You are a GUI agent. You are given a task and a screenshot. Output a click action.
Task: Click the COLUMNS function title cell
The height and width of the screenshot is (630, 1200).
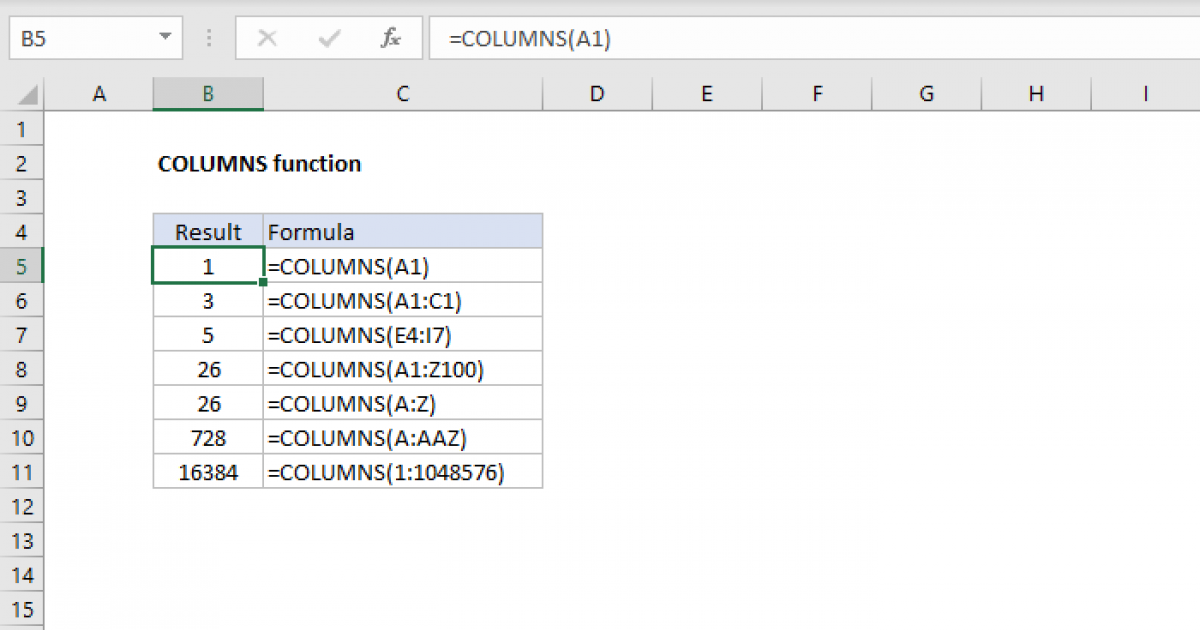click(260, 164)
